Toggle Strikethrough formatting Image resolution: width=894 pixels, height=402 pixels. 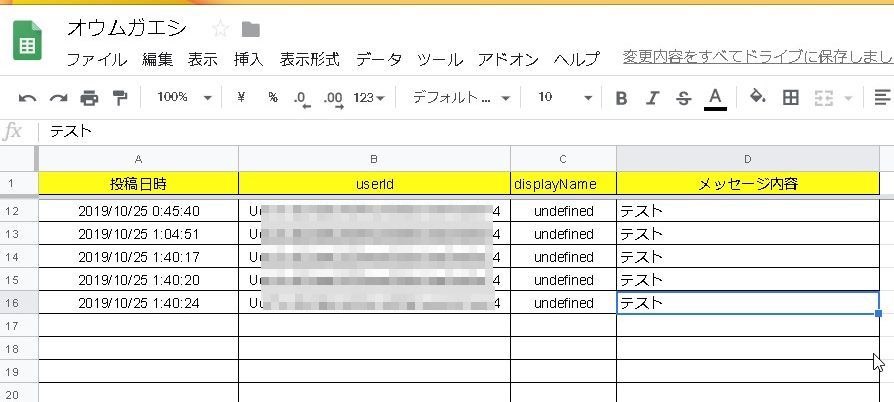coord(683,98)
